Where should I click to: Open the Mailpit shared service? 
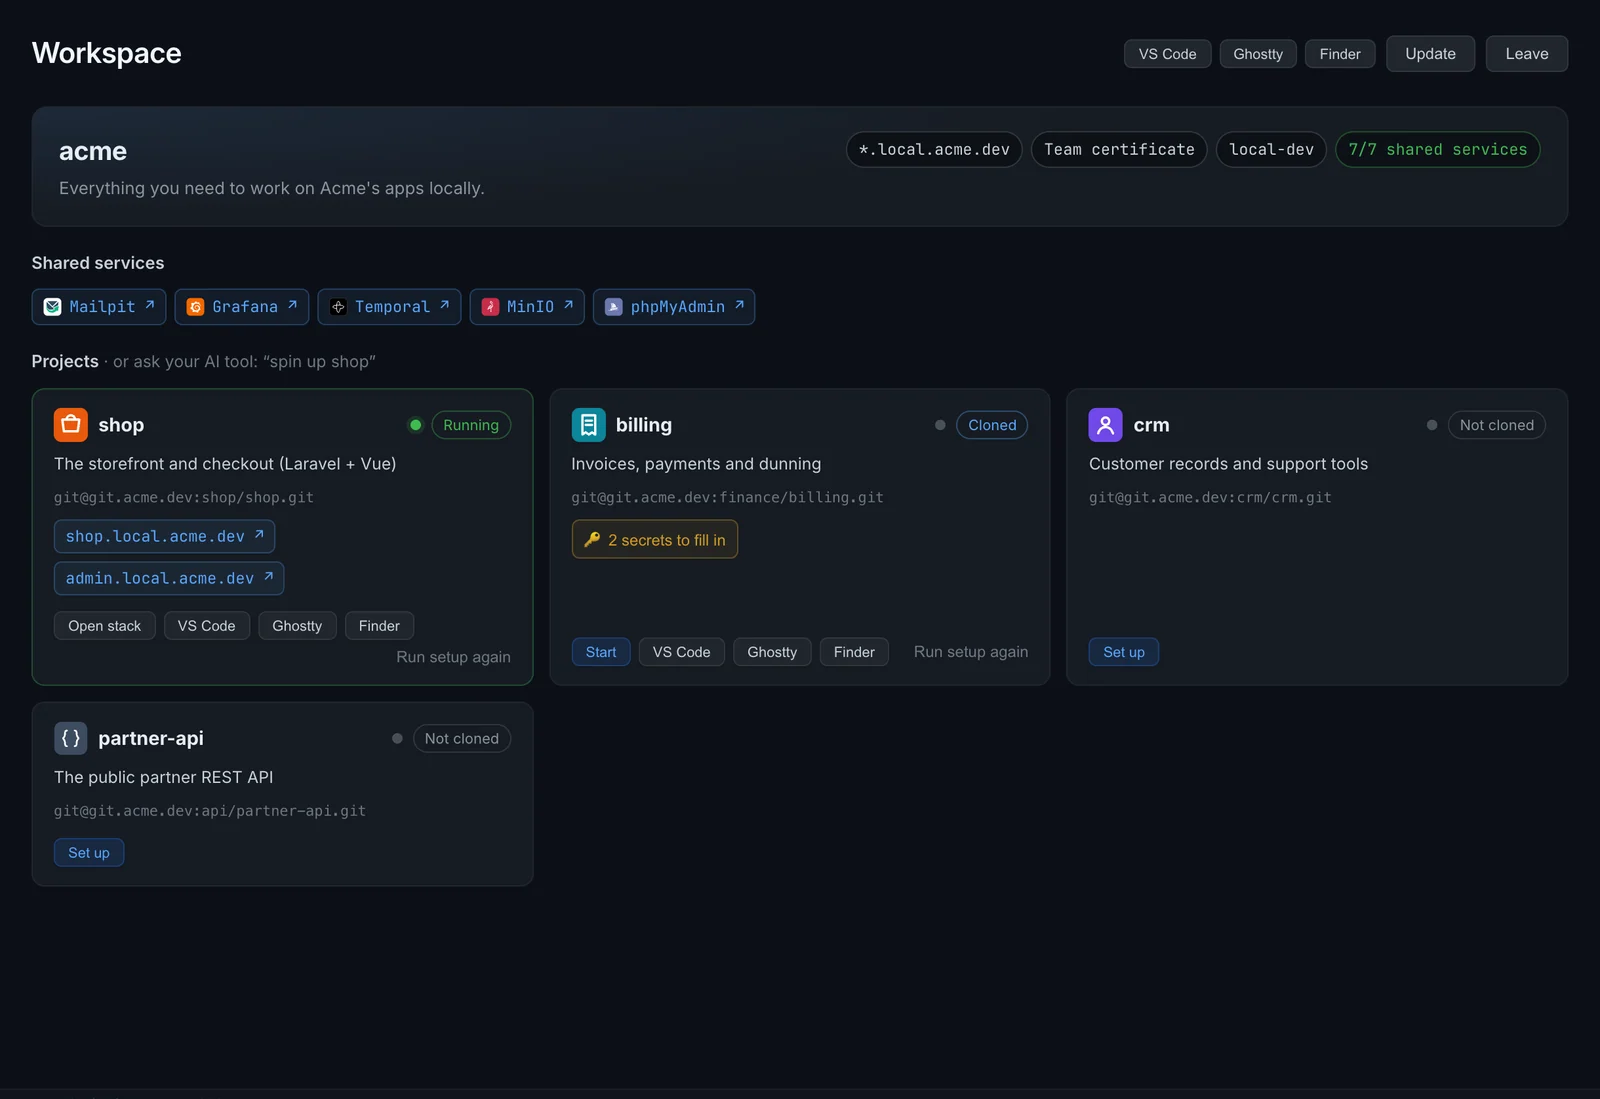99,307
